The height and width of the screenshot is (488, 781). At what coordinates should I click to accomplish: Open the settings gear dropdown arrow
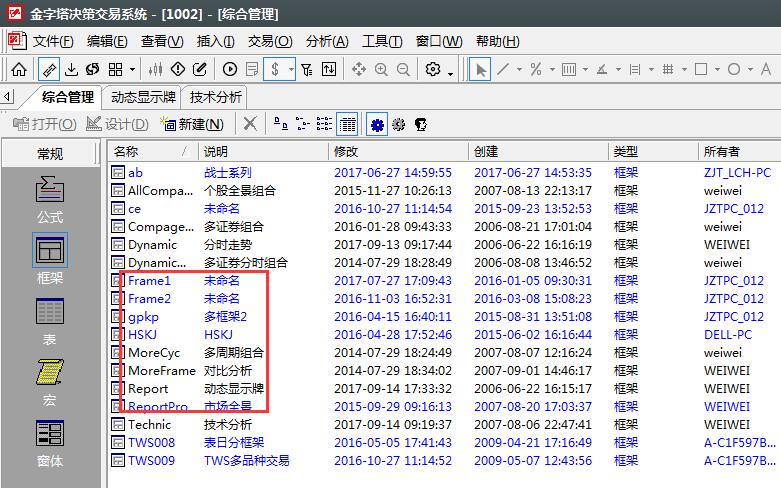(x=450, y=72)
